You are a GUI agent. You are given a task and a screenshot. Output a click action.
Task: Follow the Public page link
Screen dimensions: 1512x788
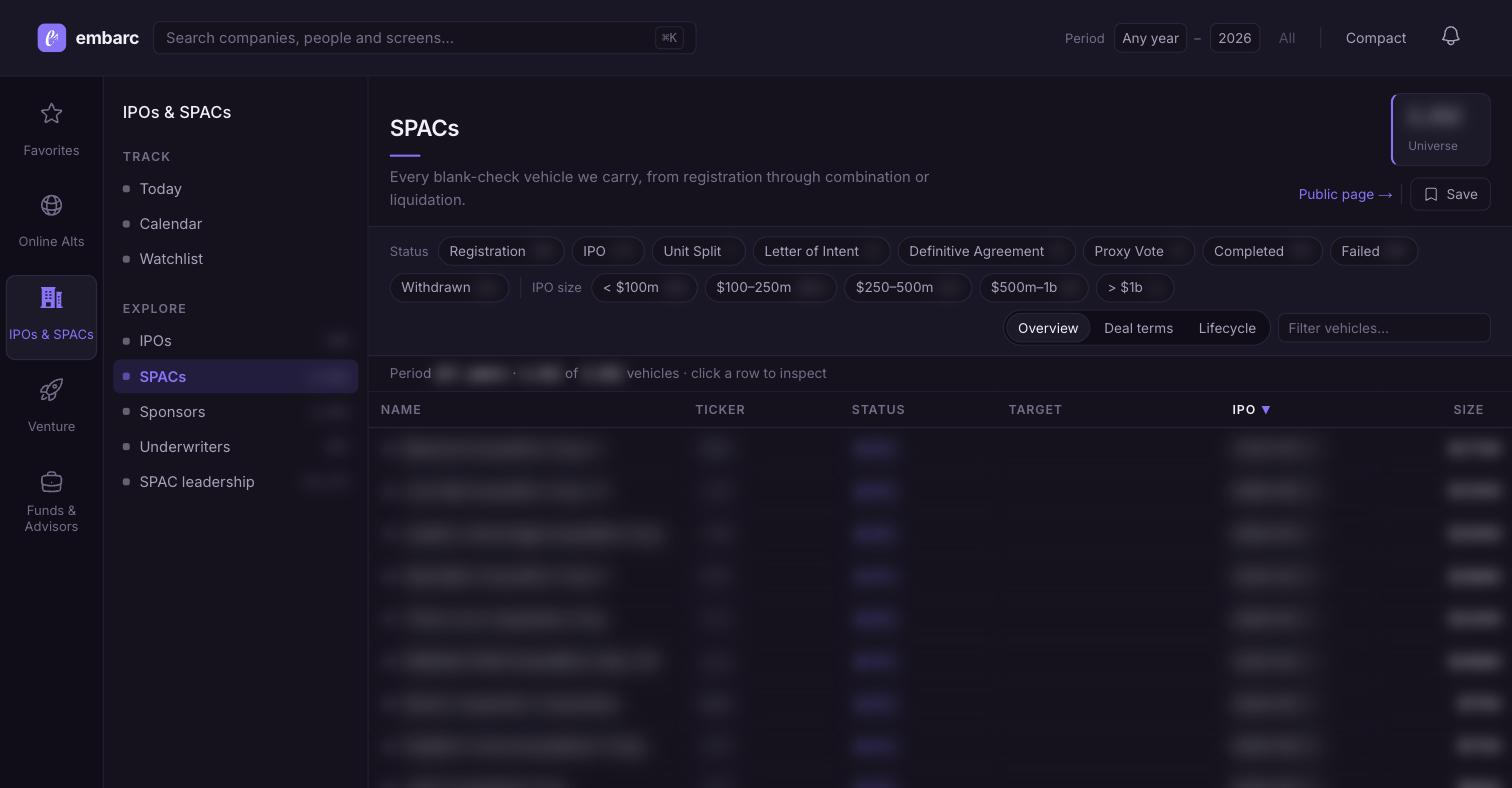1345,194
